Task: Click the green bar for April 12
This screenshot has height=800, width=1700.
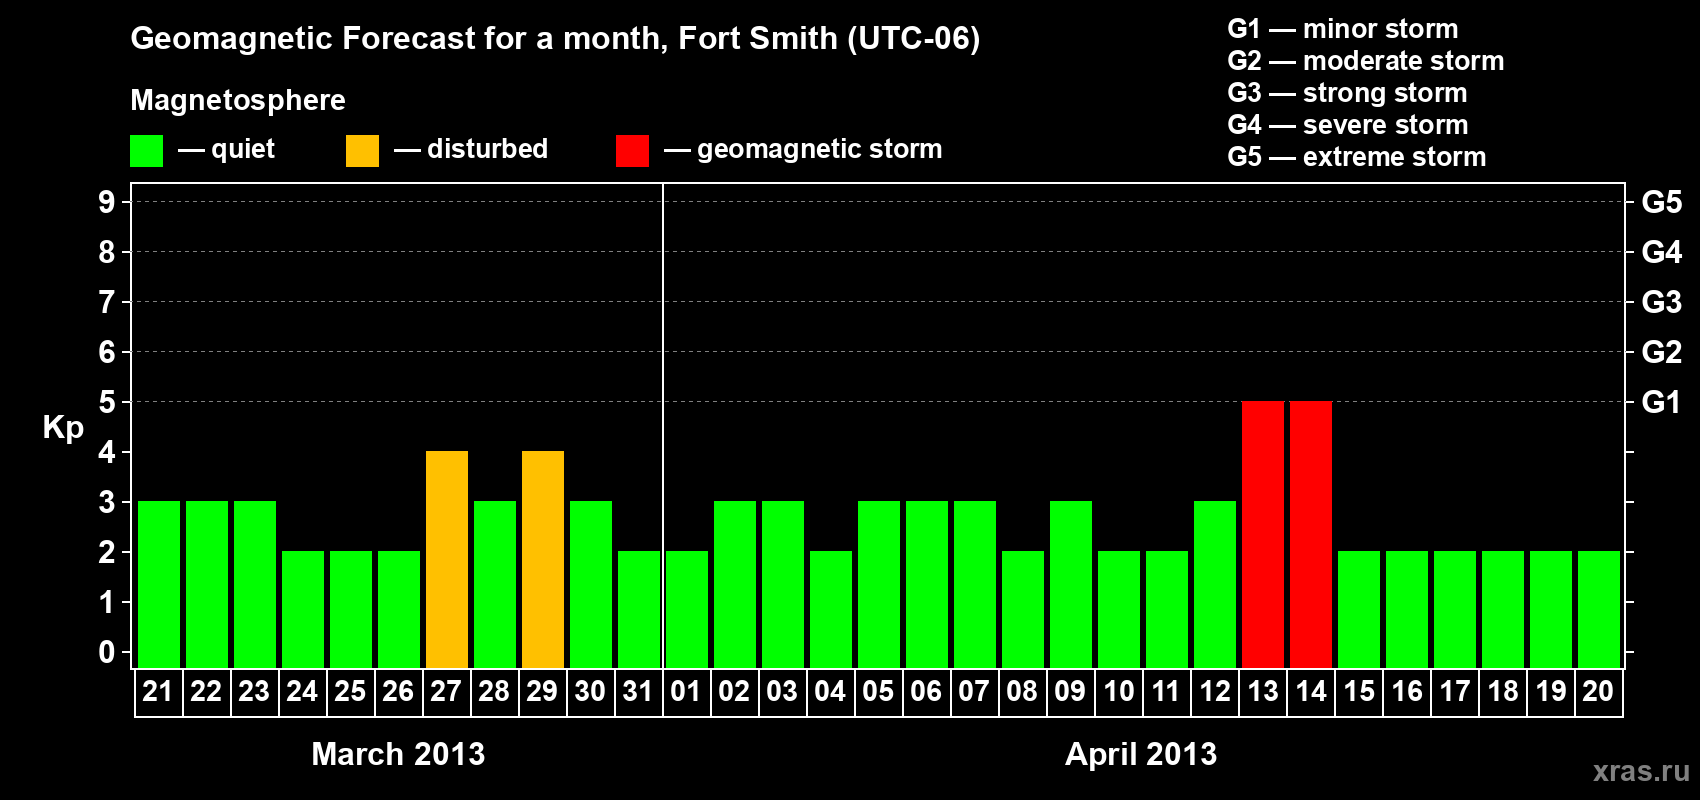Action: click(1215, 585)
